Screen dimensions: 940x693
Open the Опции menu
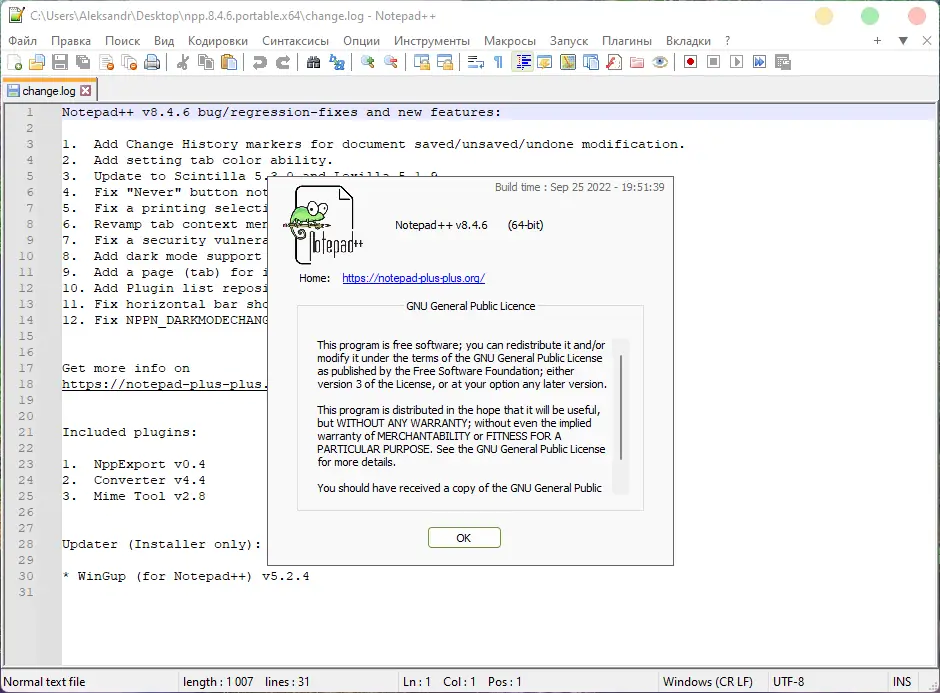(x=361, y=41)
